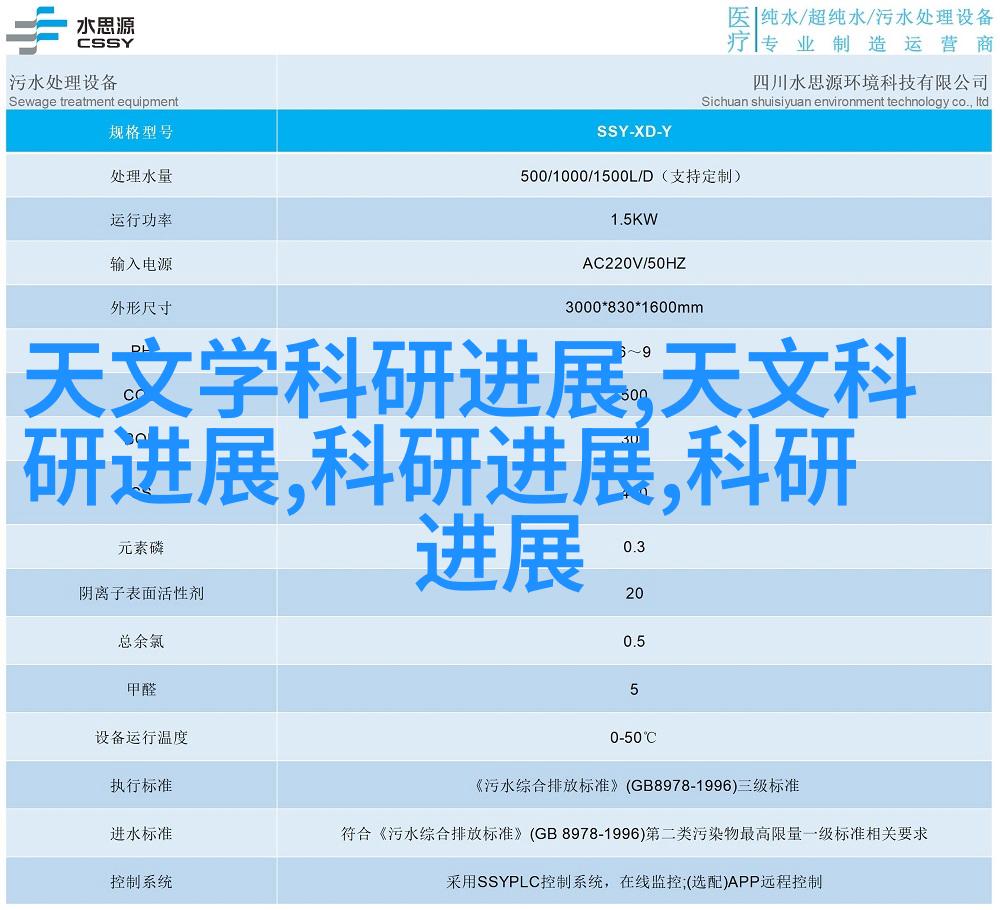Click the '输入电源' row label
1000x910 pixels.
click(x=141, y=263)
